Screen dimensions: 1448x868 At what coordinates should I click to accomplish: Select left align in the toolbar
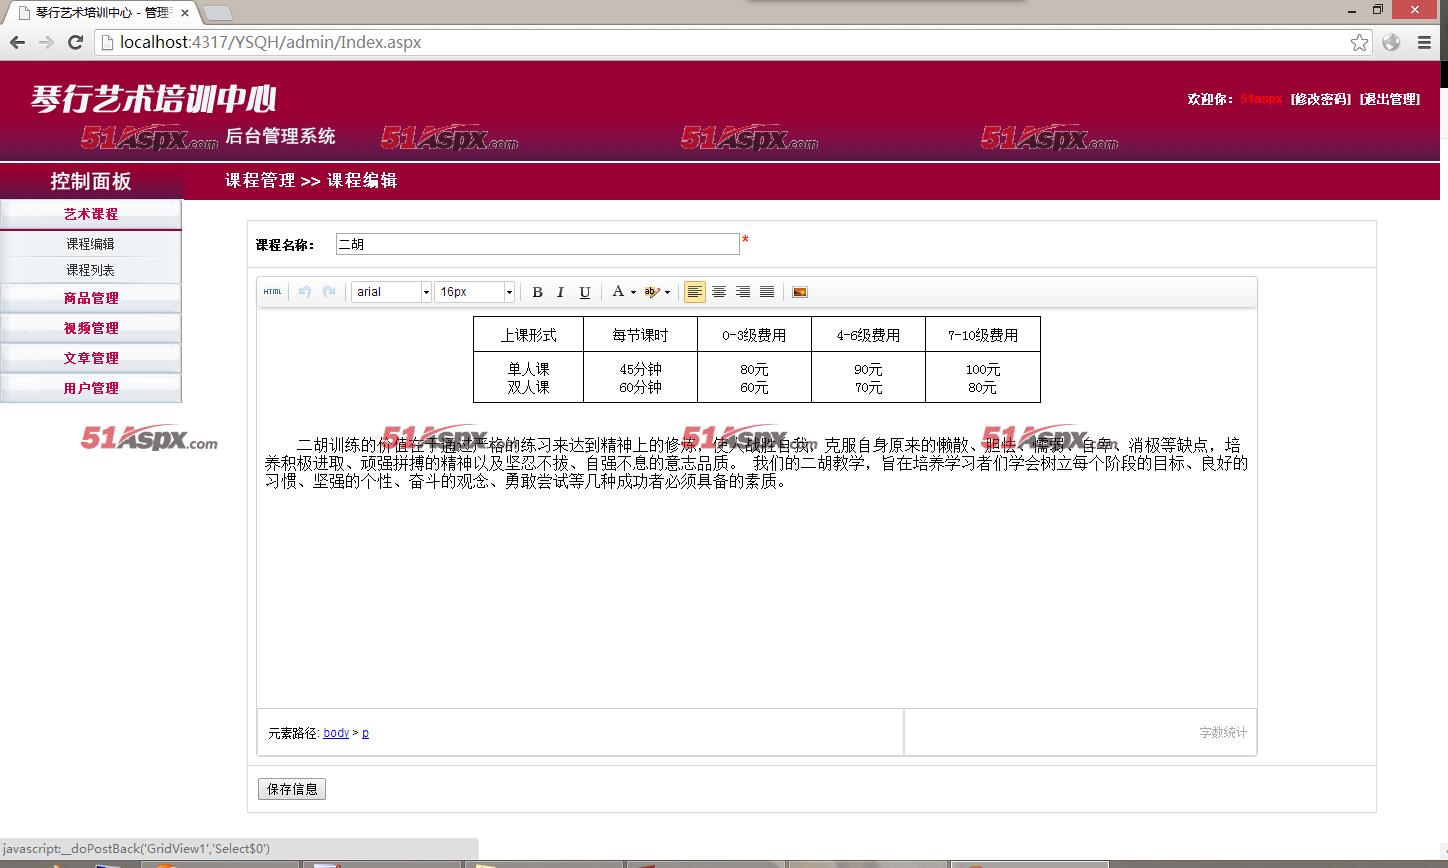(x=695, y=292)
